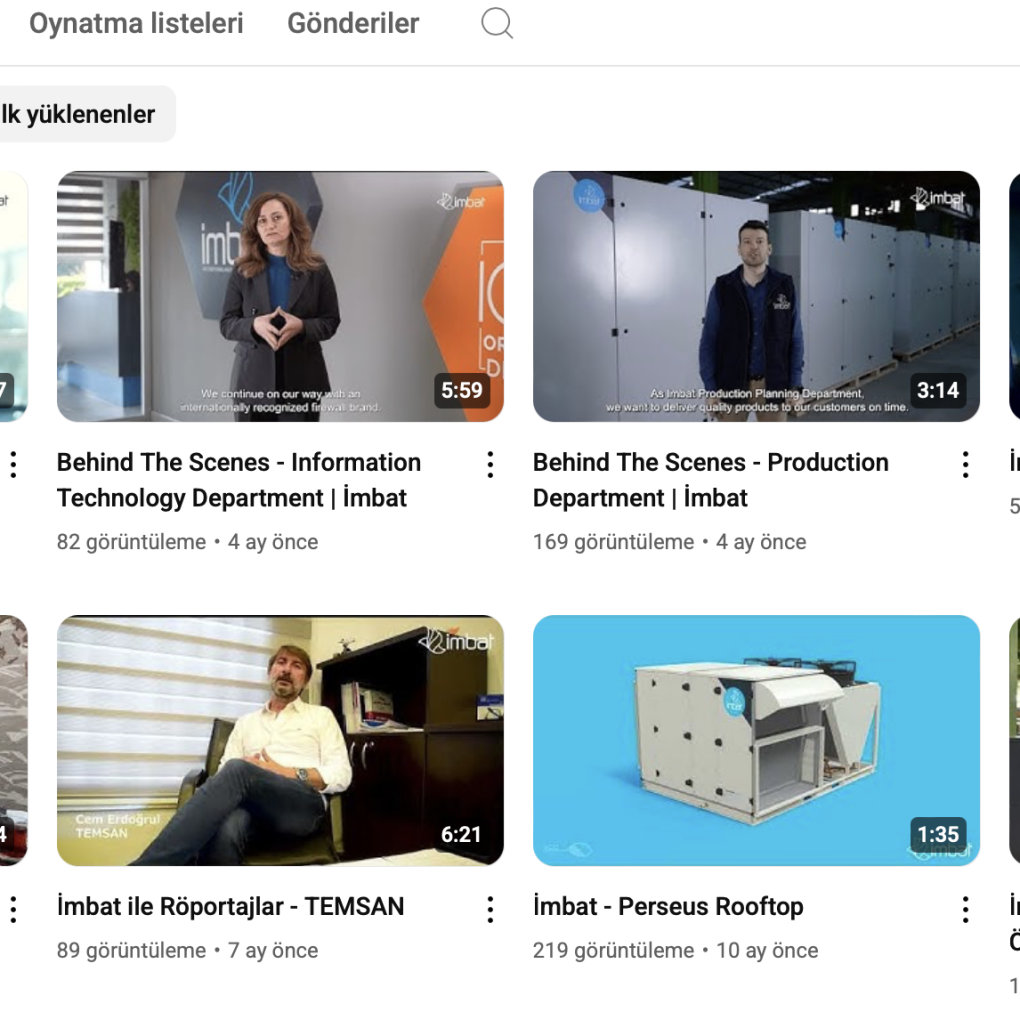Open more options for Information Technology Department video
Viewport: 1020px width, 1020px height.
click(490, 465)
